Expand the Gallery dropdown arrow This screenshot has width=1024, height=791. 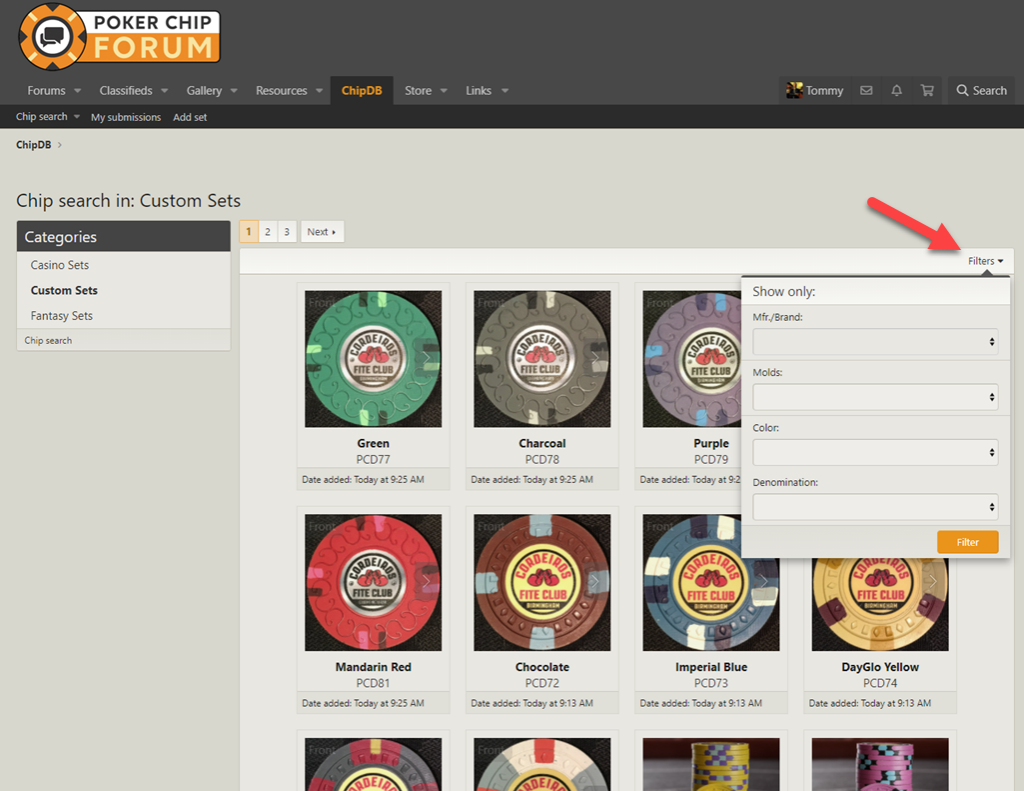point(234,91)
